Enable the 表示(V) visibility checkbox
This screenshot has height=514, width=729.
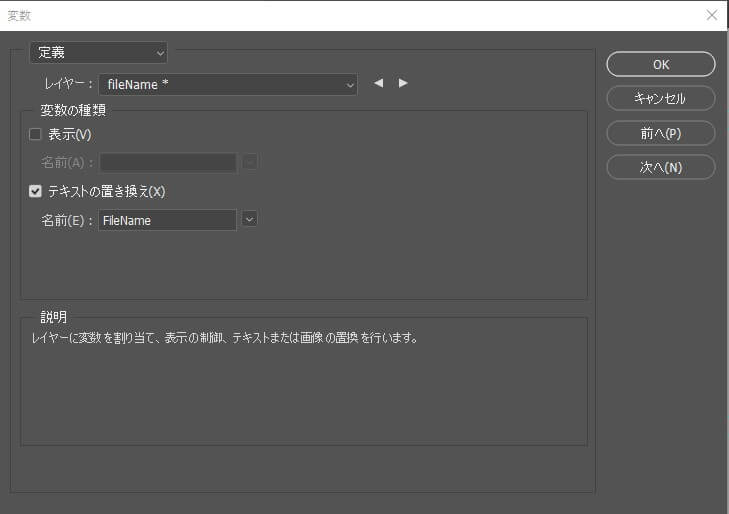[35, 134]
